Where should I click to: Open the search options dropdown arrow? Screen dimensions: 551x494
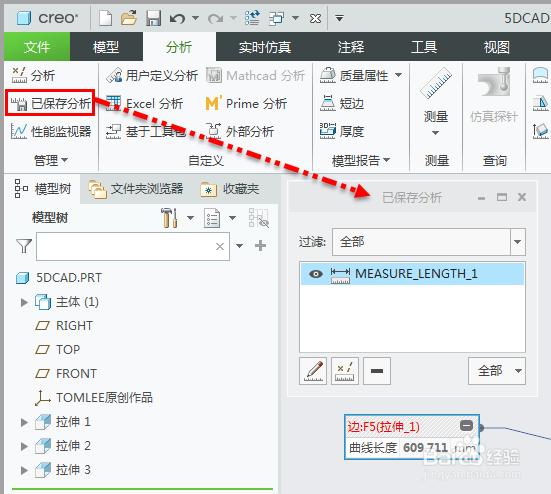pyautogui.click(x=239, y=246)
